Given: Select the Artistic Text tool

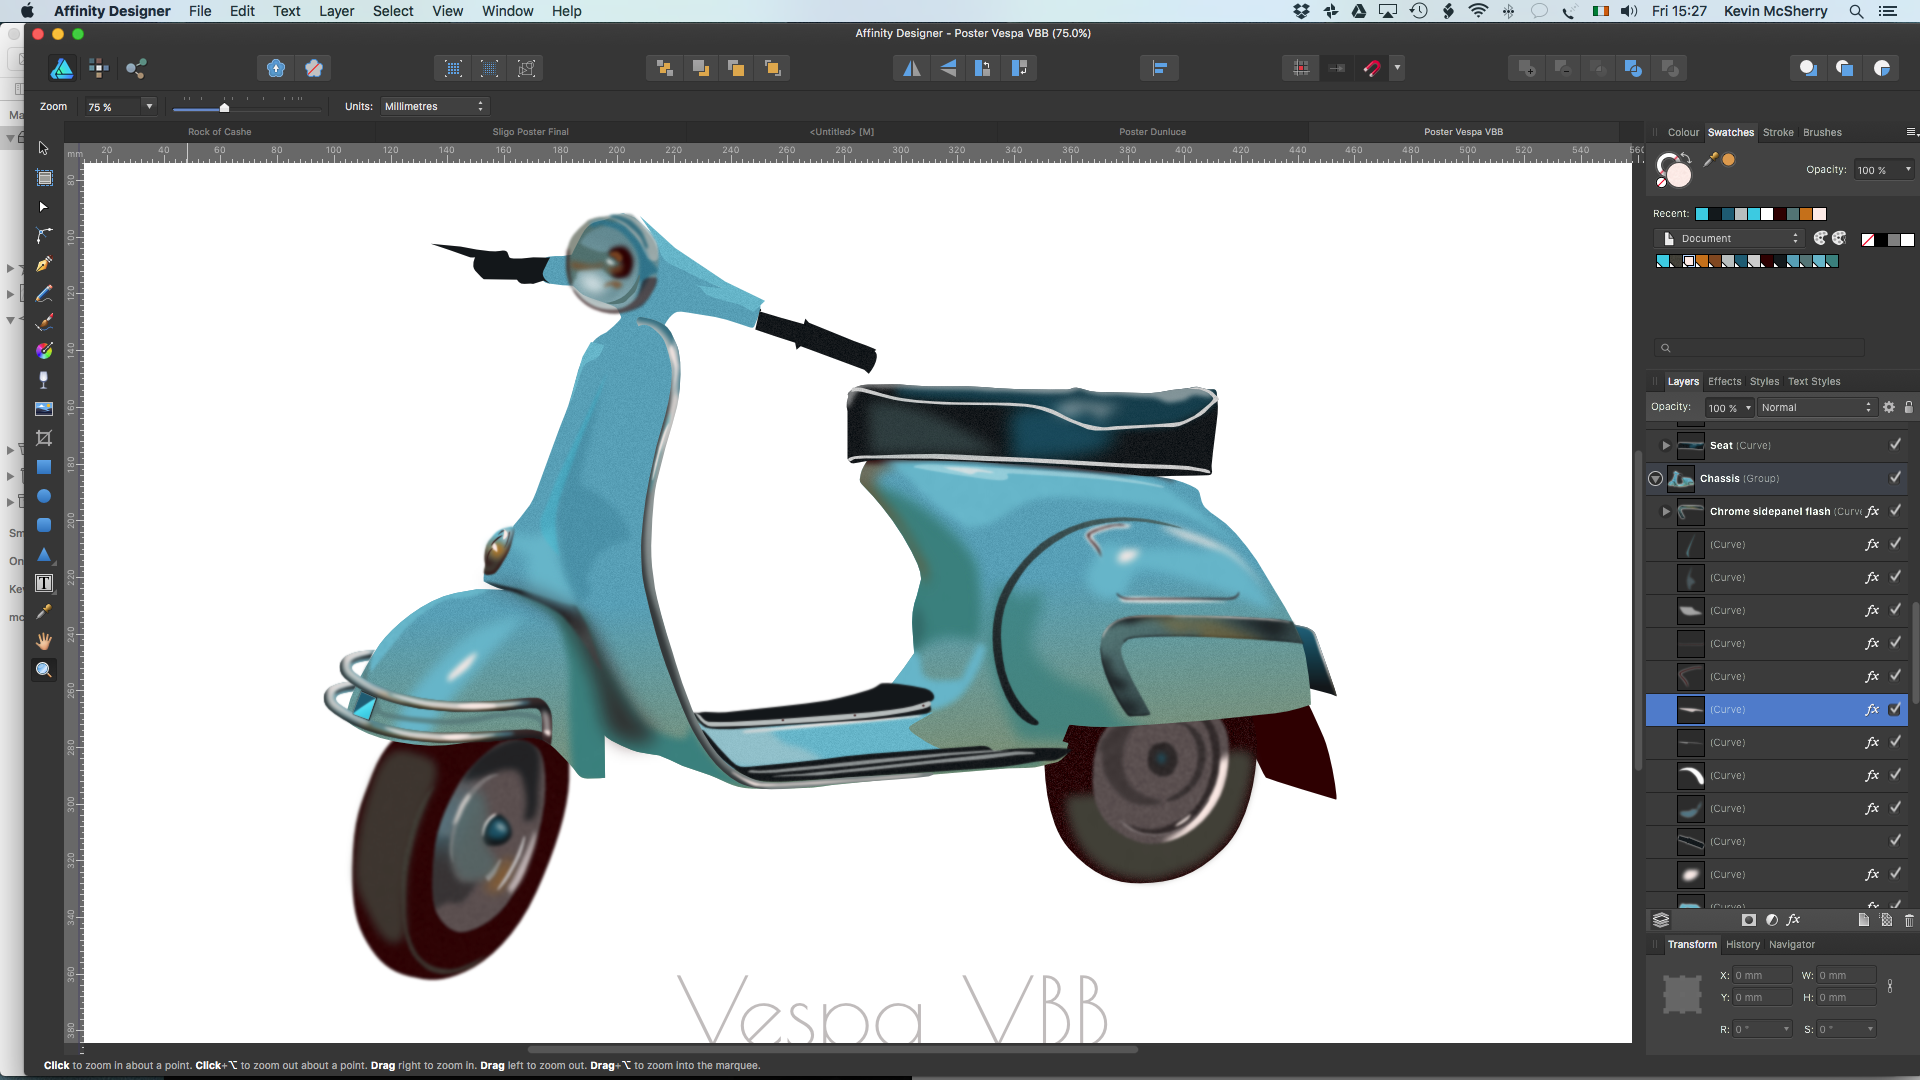Looking at the screenshot, I should (44, 583).
